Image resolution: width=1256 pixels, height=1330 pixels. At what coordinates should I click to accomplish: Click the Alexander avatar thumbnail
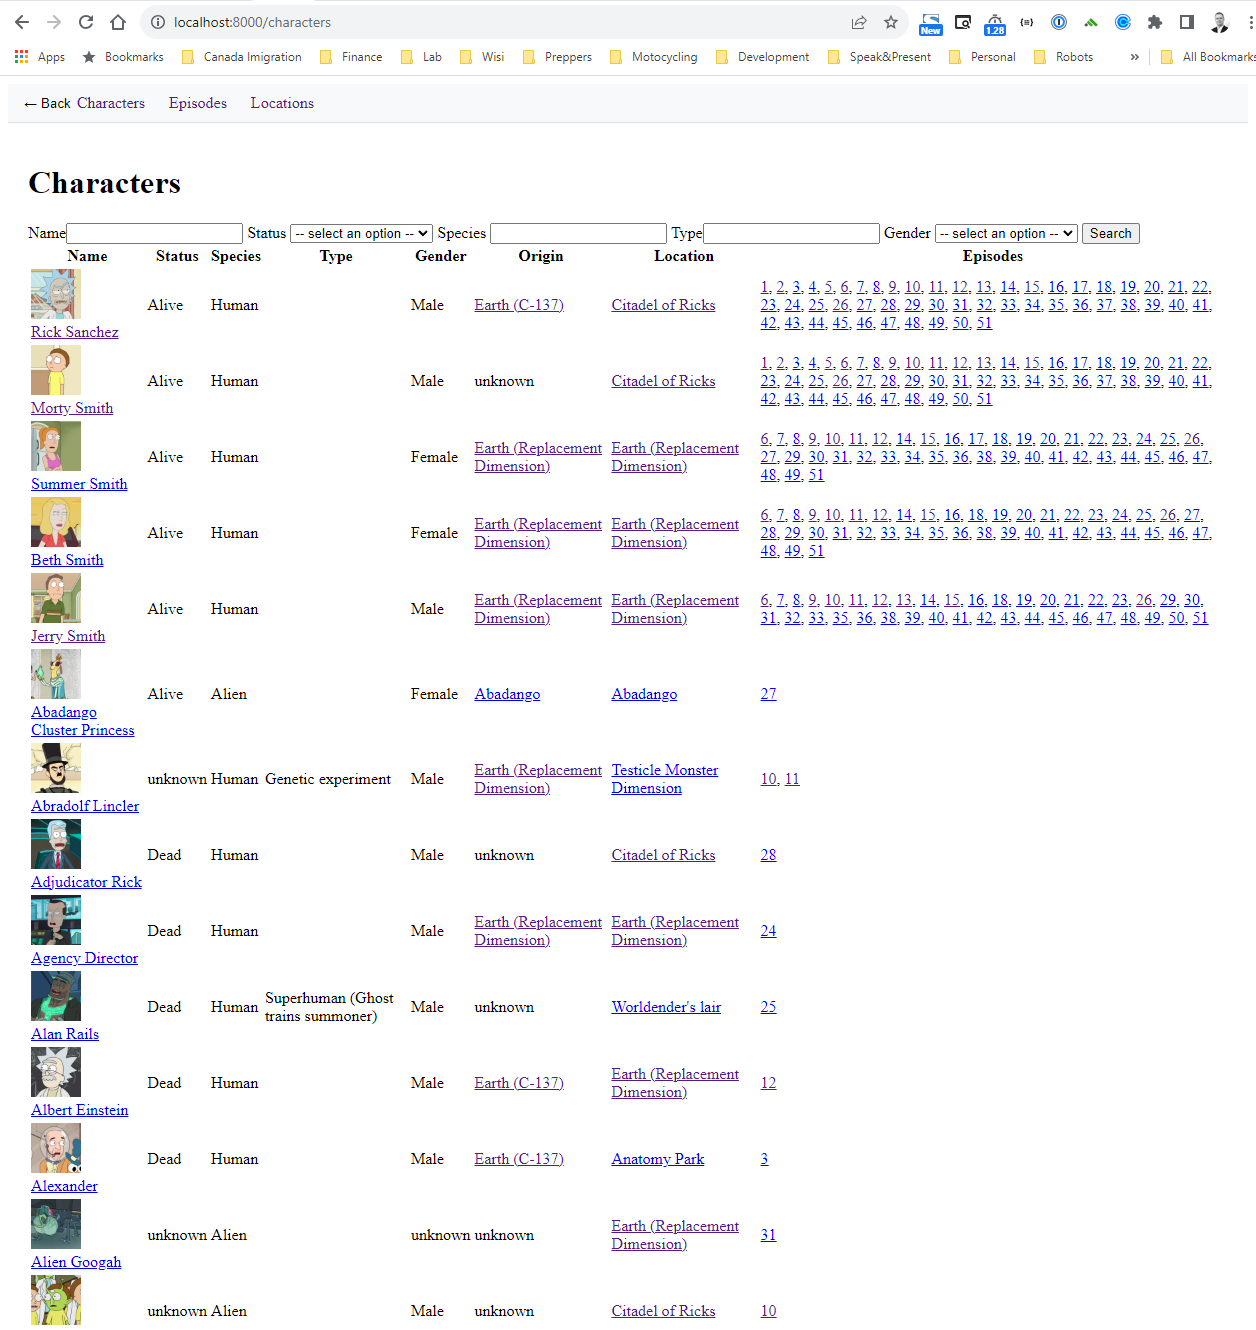(56, 1148)
